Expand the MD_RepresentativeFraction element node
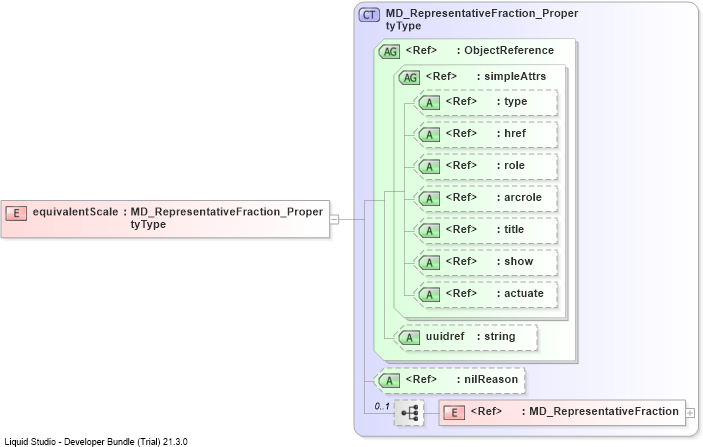 point(690,413)
